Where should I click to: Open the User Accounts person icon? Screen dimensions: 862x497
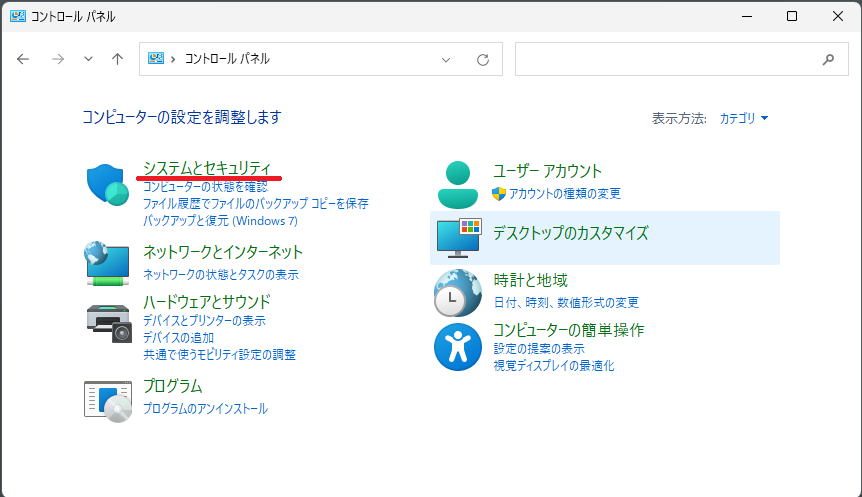[457, 185]
